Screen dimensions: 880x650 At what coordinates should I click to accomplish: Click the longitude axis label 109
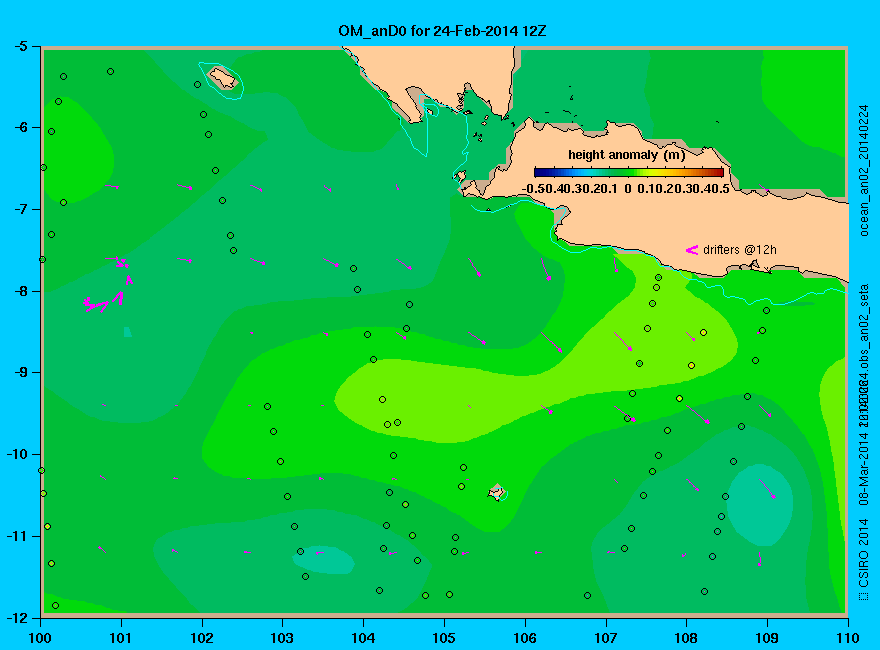(x=767, y=638)
